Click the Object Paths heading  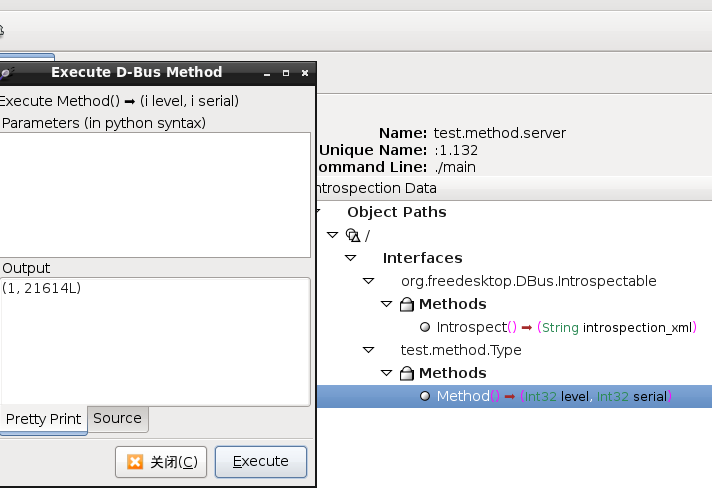tap(397, 212)
